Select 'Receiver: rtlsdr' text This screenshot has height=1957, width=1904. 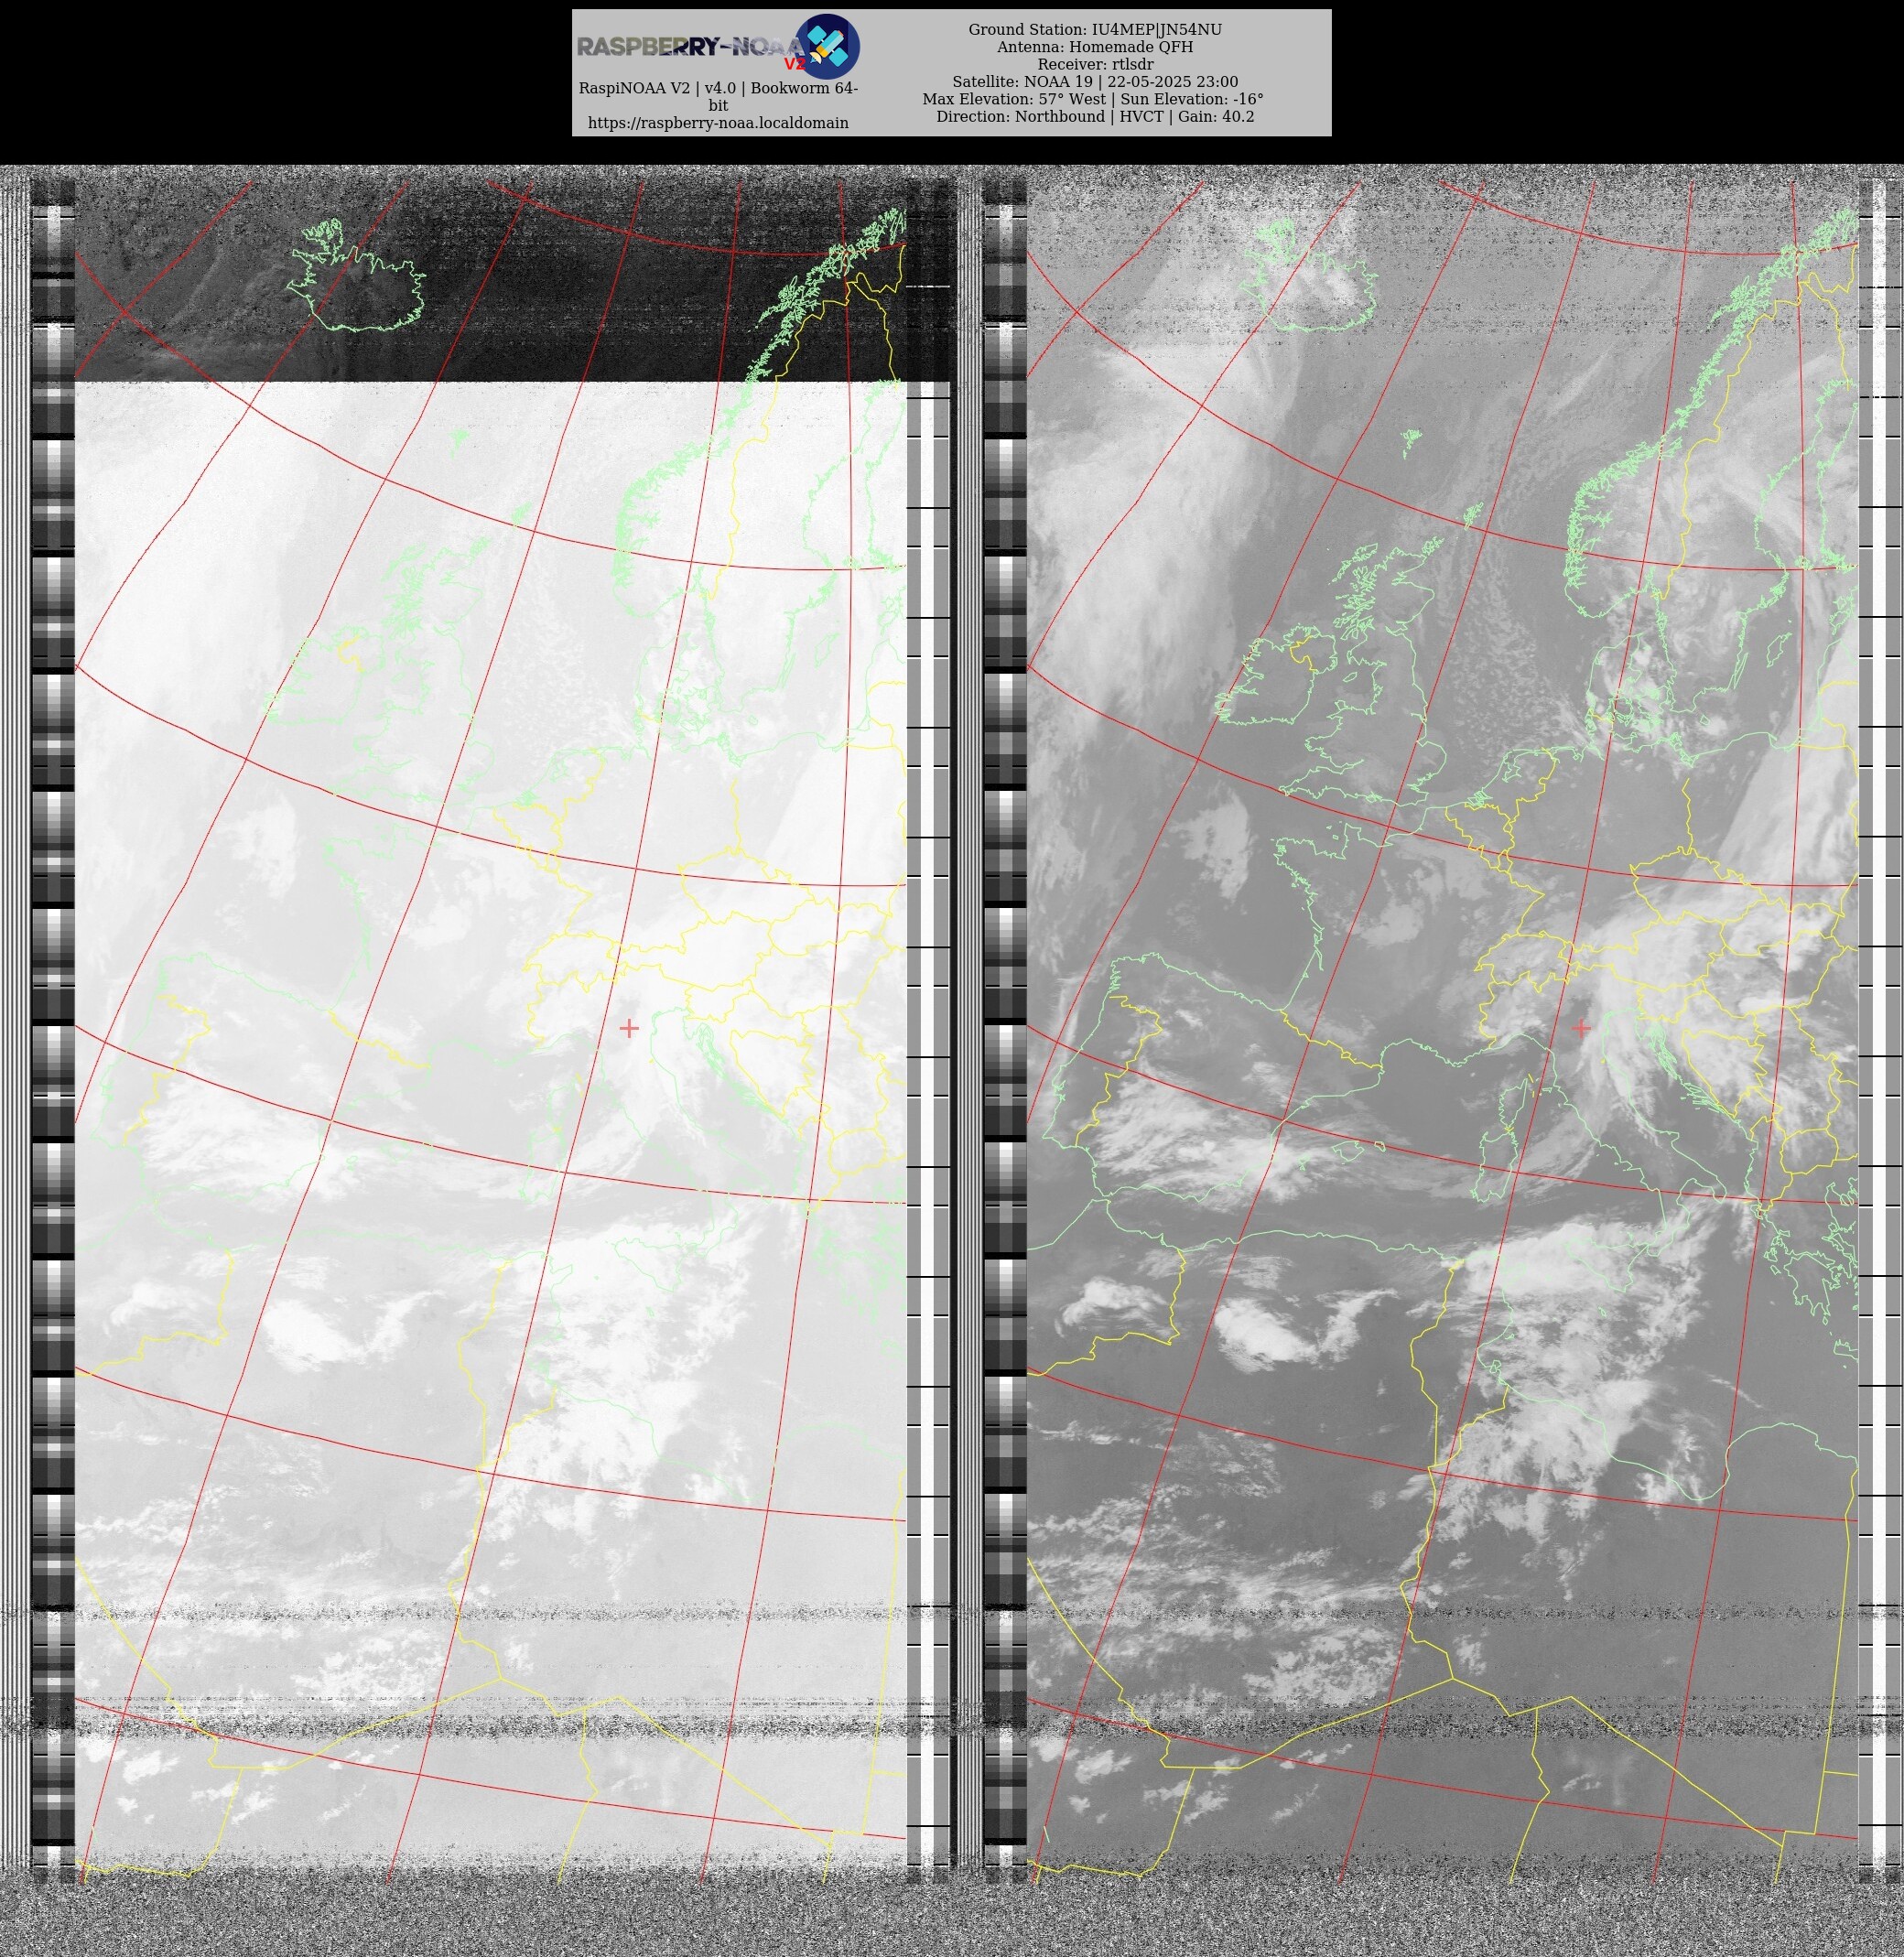pos(1095,64)
